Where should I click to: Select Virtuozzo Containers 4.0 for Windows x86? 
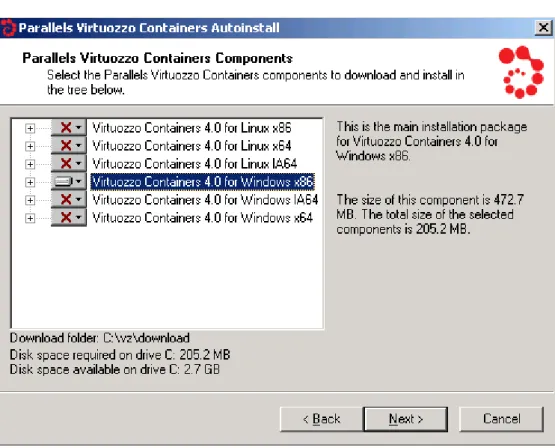click(202, 182)
